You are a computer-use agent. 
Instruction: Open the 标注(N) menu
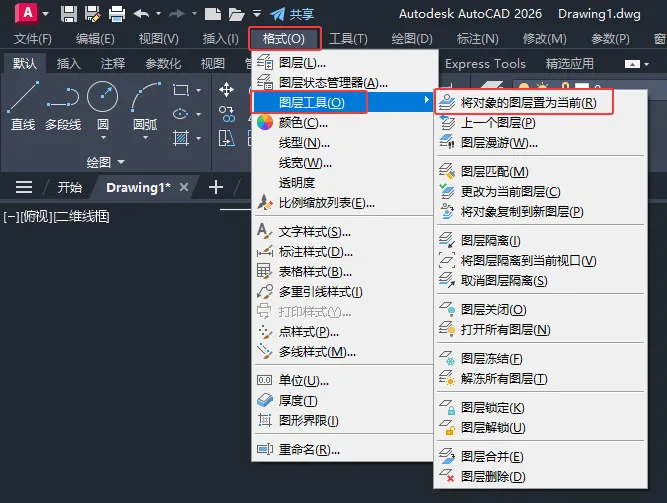pyautogui.click(x=477, y=39)
